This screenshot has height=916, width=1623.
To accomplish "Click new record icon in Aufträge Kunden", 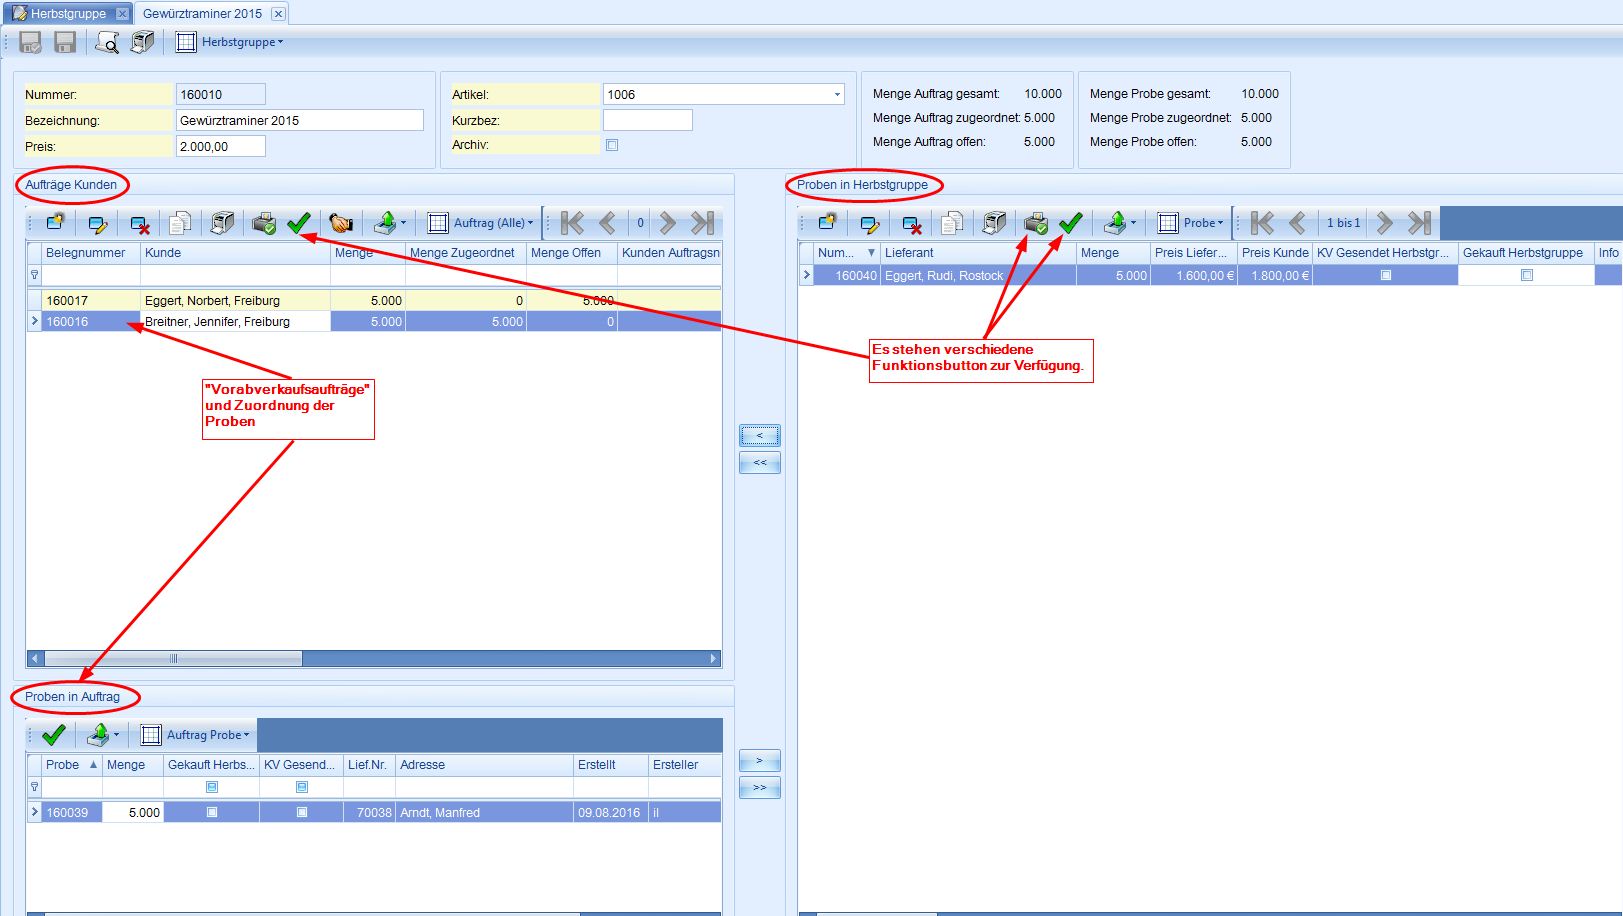I will point(55,223).
